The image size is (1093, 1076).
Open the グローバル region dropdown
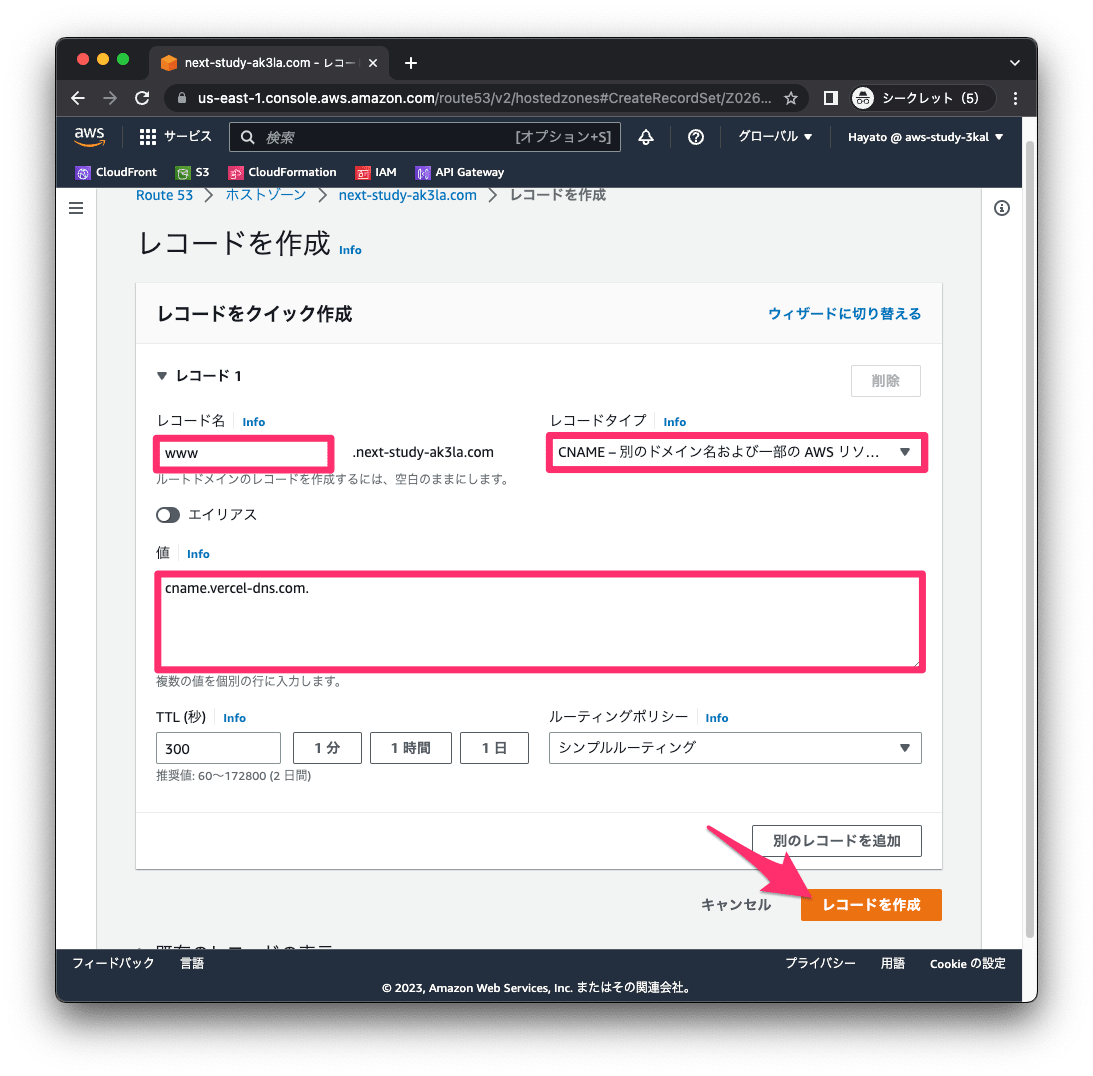pos(775,137)
